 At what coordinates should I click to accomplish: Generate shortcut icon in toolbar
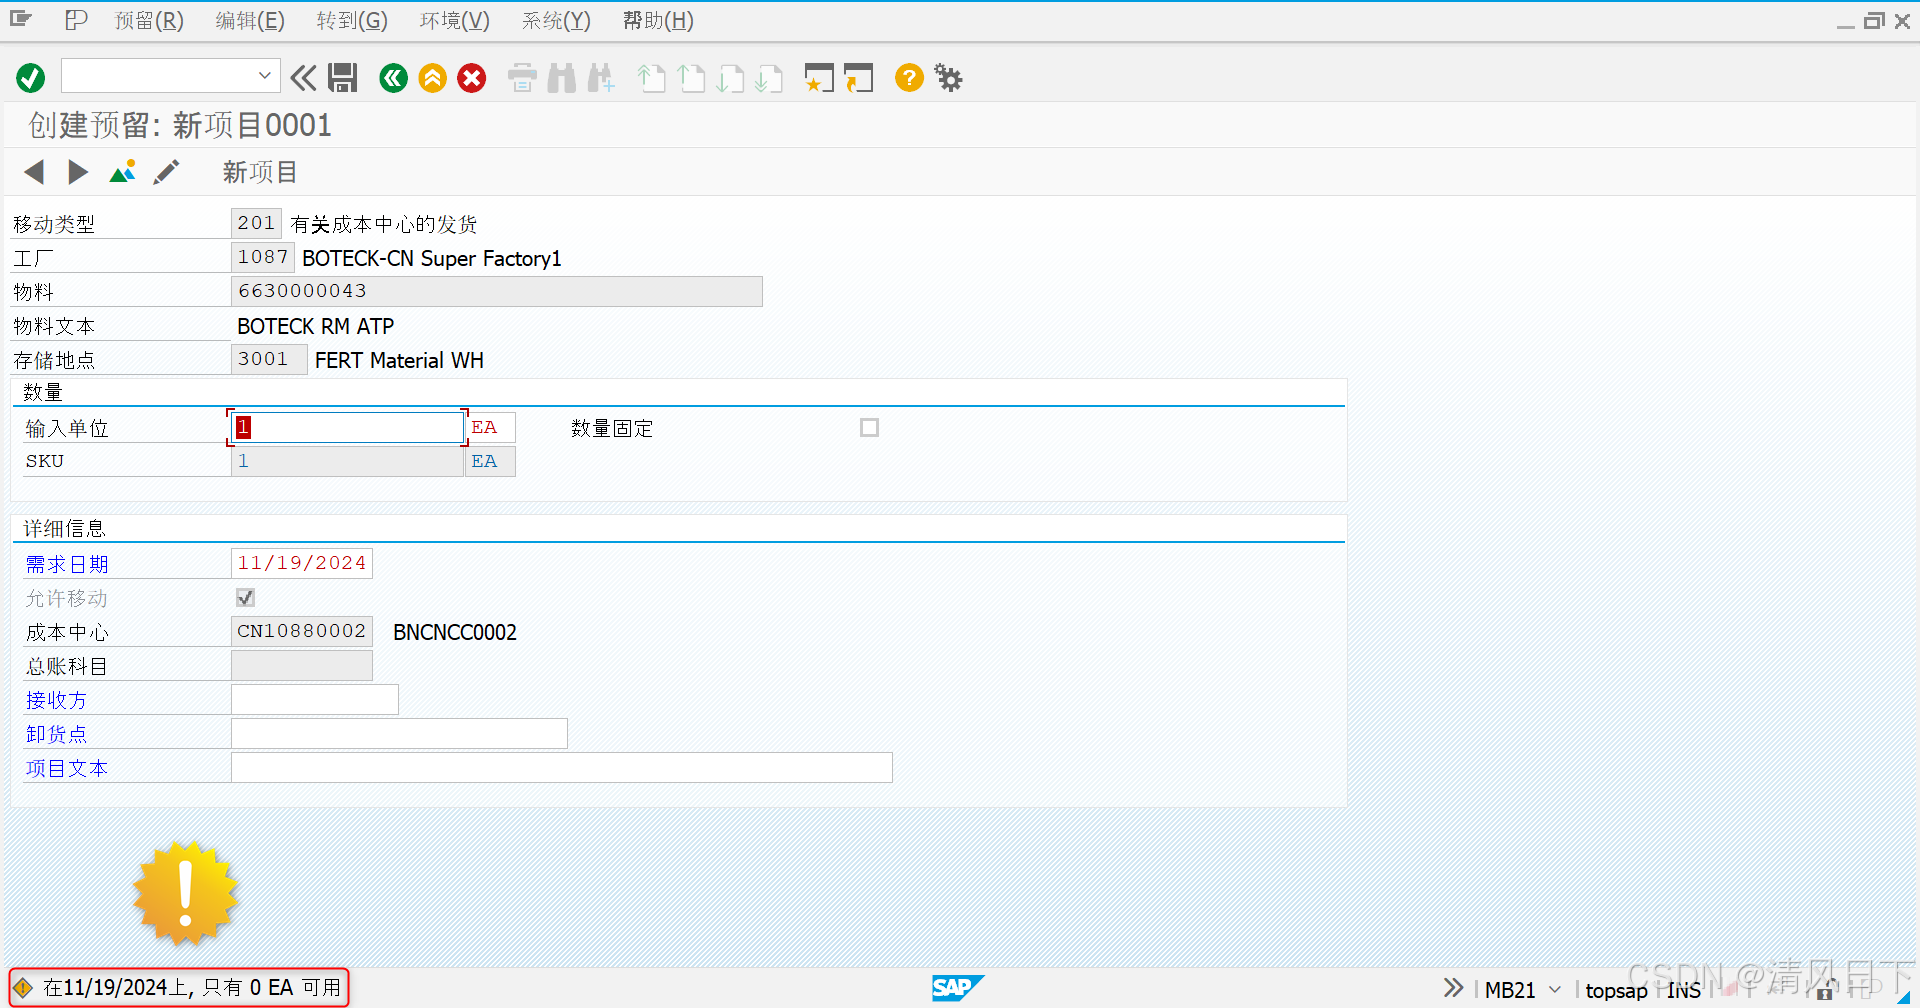point(858,78)
